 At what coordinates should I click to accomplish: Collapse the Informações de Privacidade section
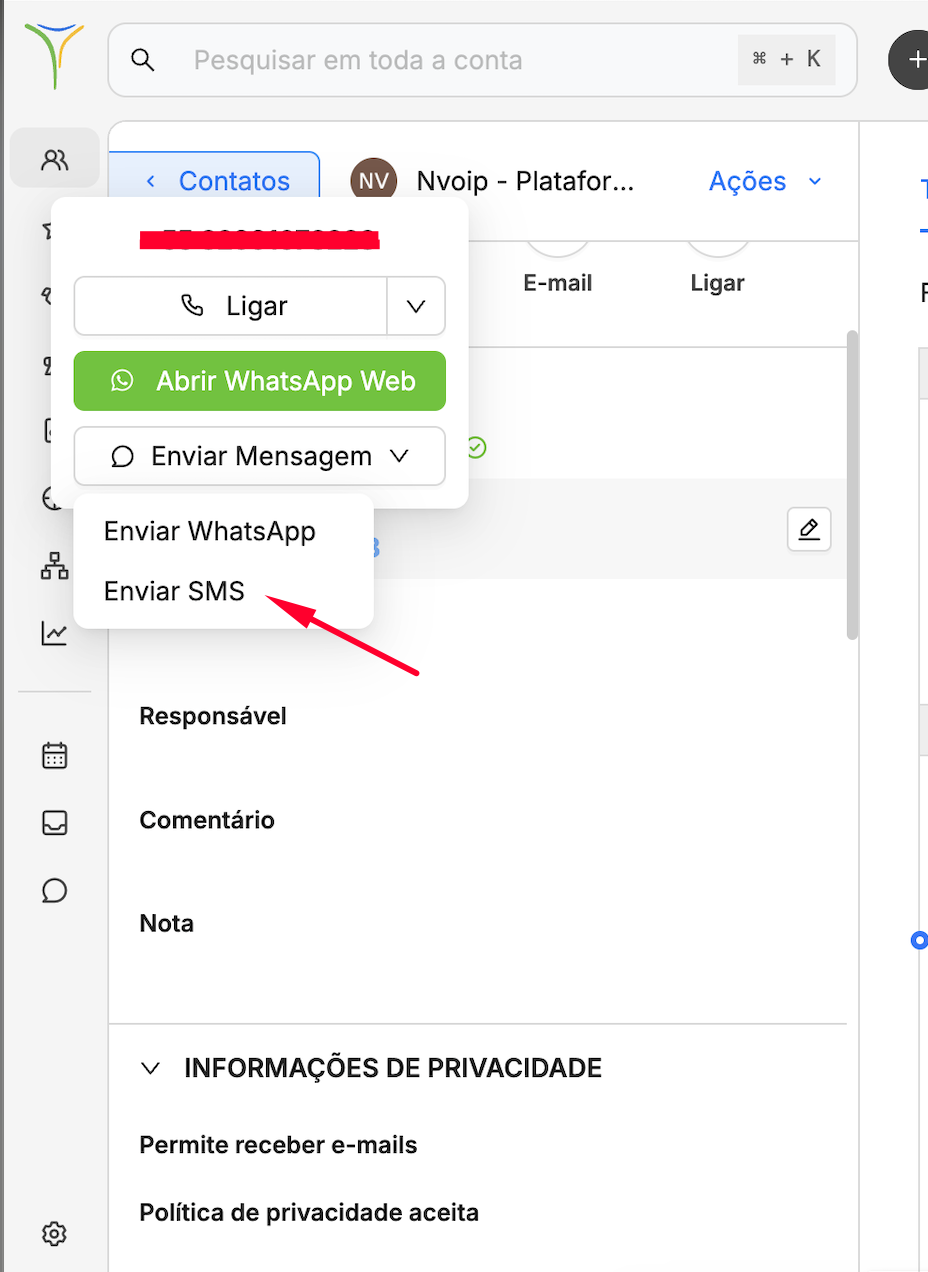(151, 1068)
